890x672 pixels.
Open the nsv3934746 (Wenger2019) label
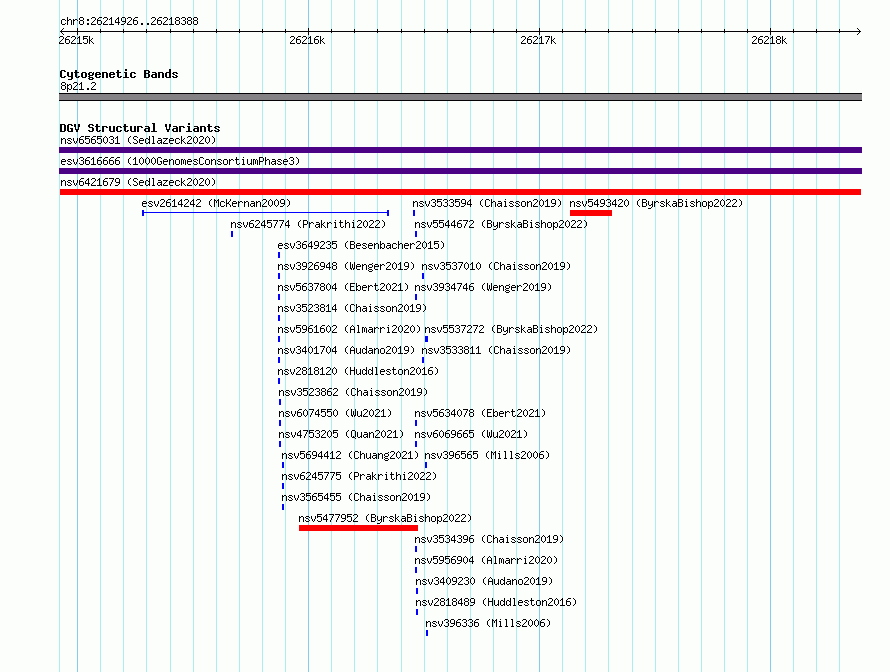tap(483, 287)
